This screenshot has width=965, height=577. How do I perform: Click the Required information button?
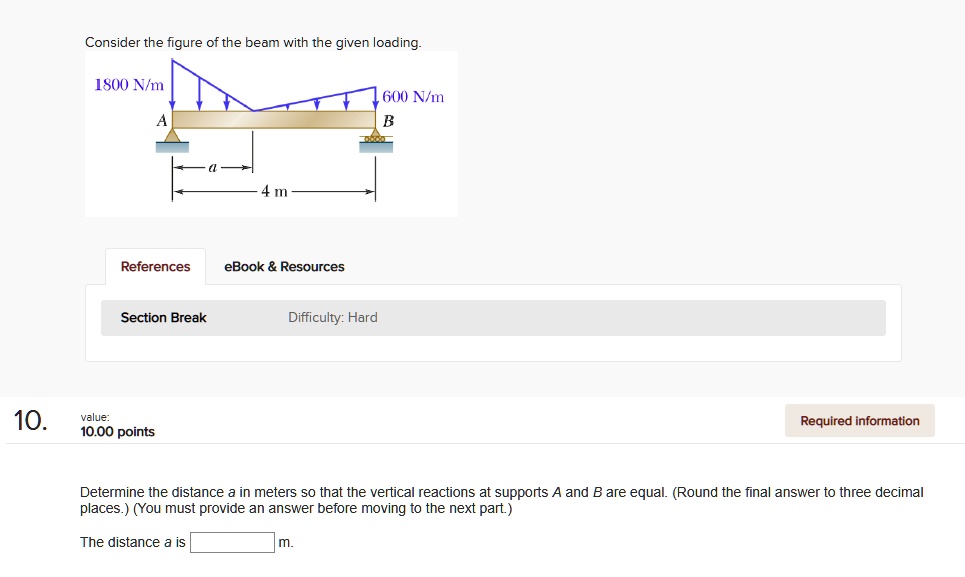pos(859,420)
